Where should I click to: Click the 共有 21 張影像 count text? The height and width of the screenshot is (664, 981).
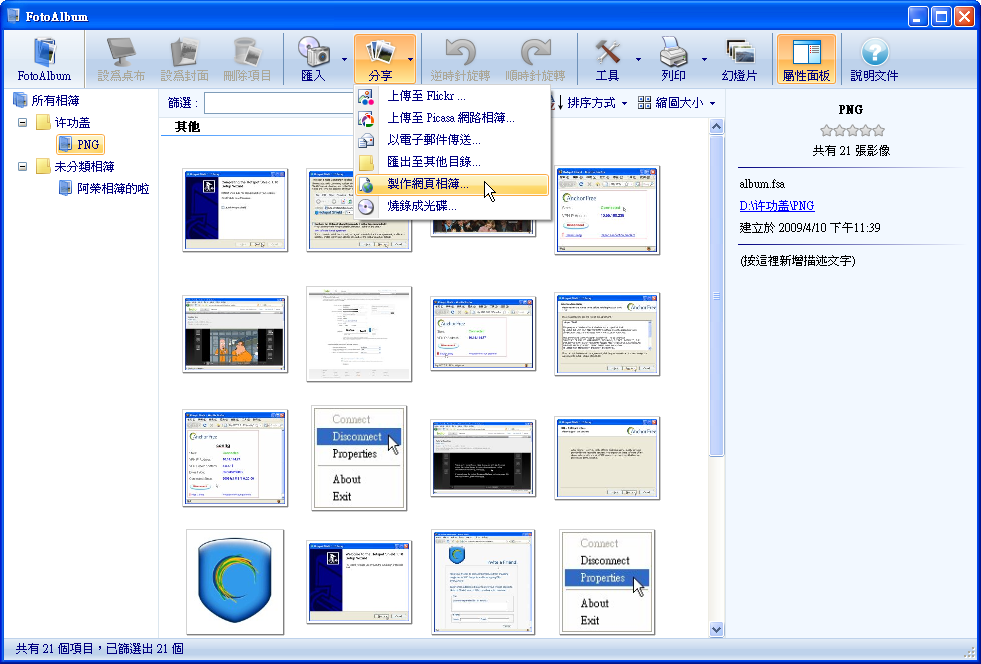[x=851, y=151]
